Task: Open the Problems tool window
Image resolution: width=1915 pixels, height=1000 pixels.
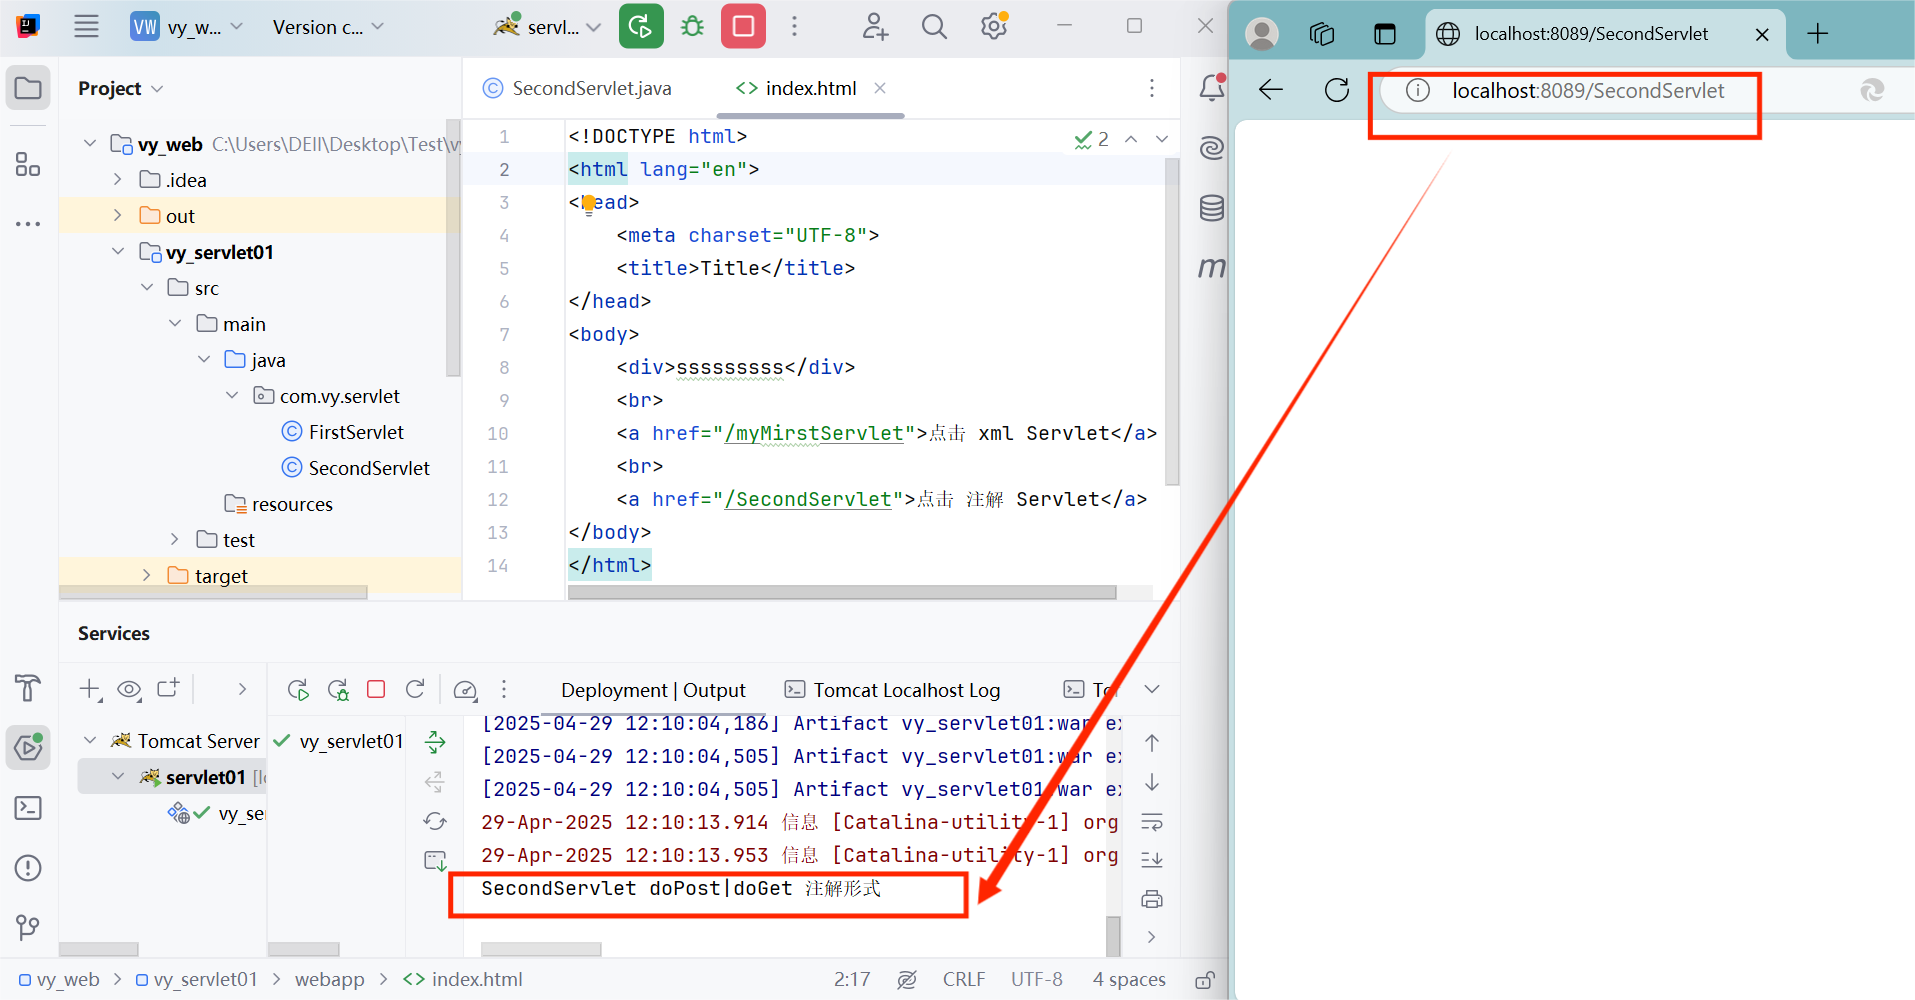Action: tap(27, 868)
